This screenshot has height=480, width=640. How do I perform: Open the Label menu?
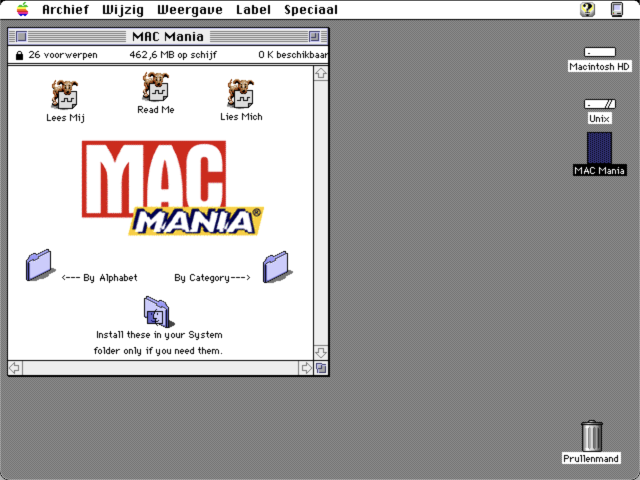(253, 9)
